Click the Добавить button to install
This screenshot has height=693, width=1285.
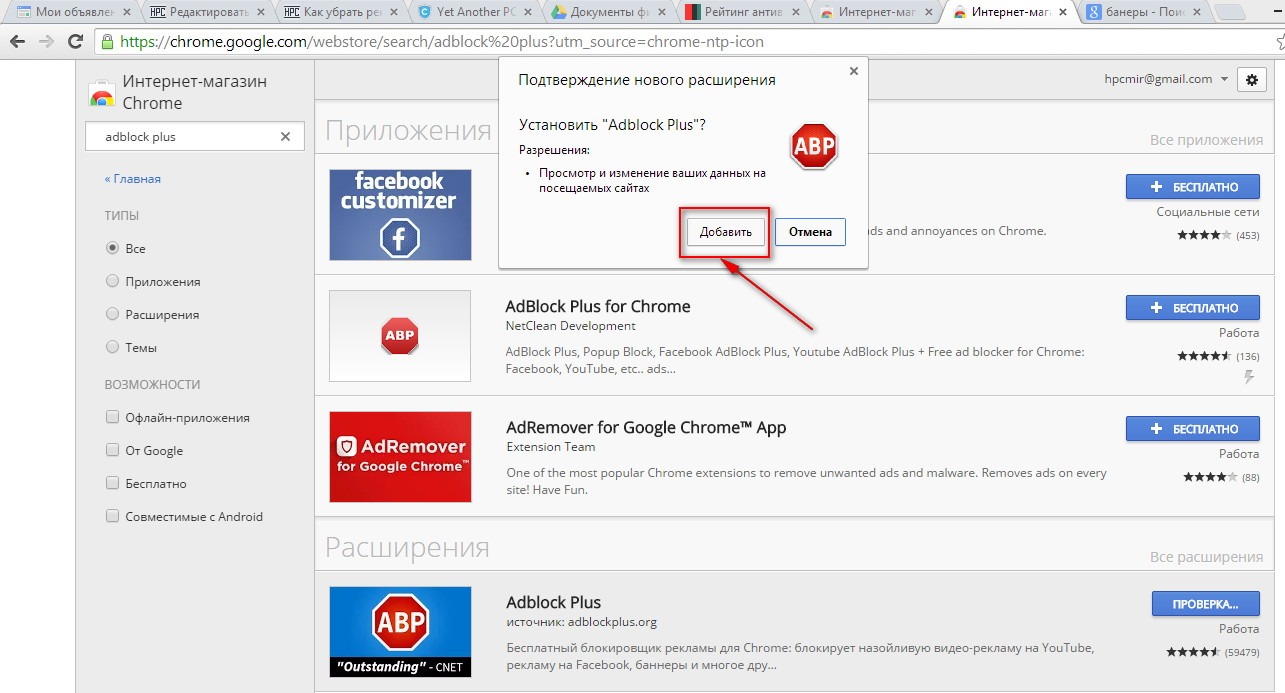coord(725,232)
